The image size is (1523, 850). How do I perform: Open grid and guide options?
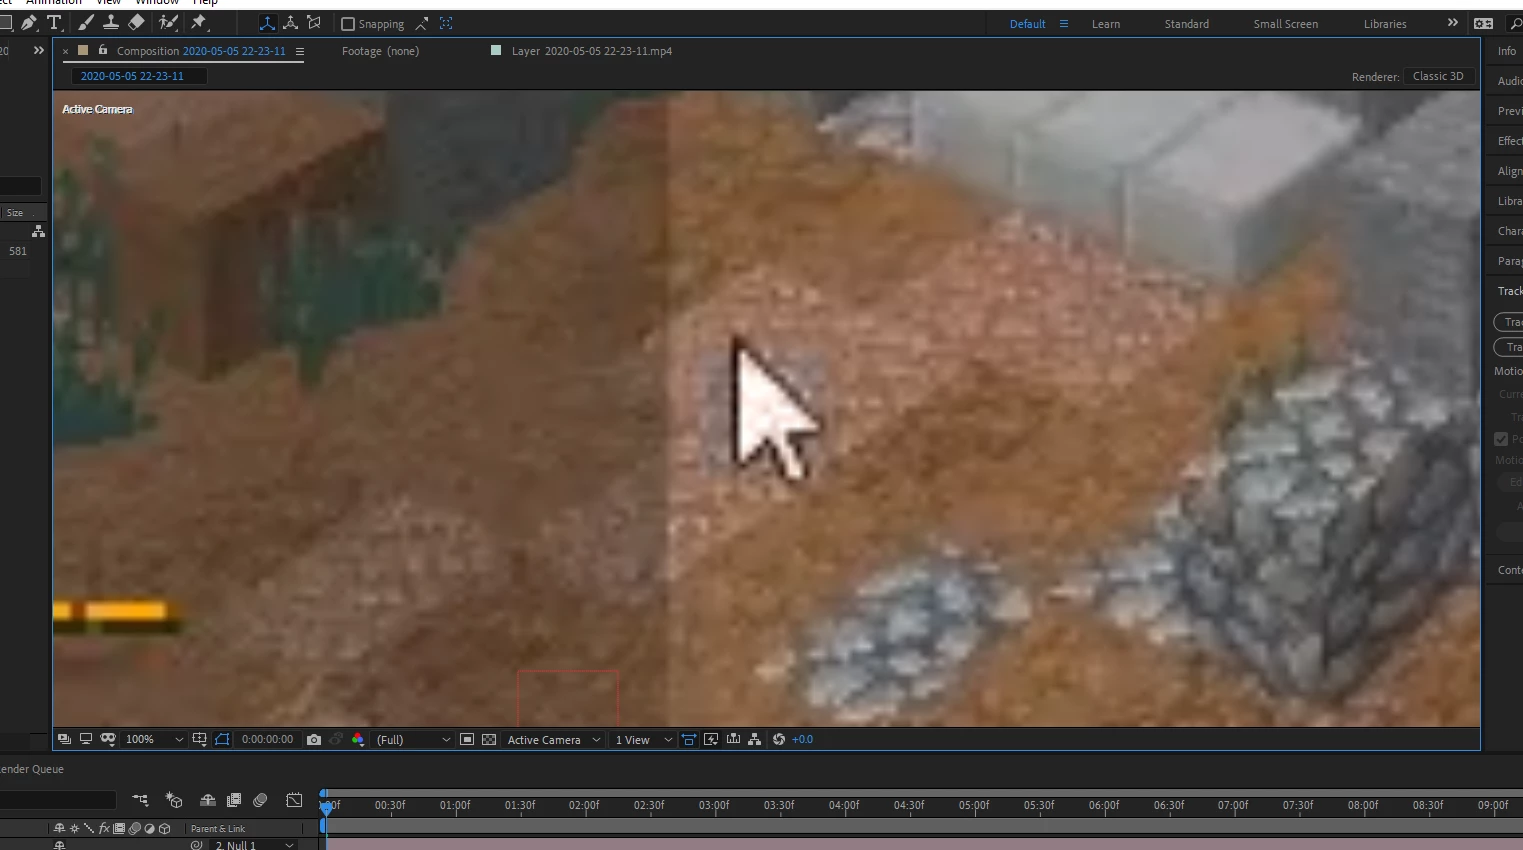click(x=199, y=739)
